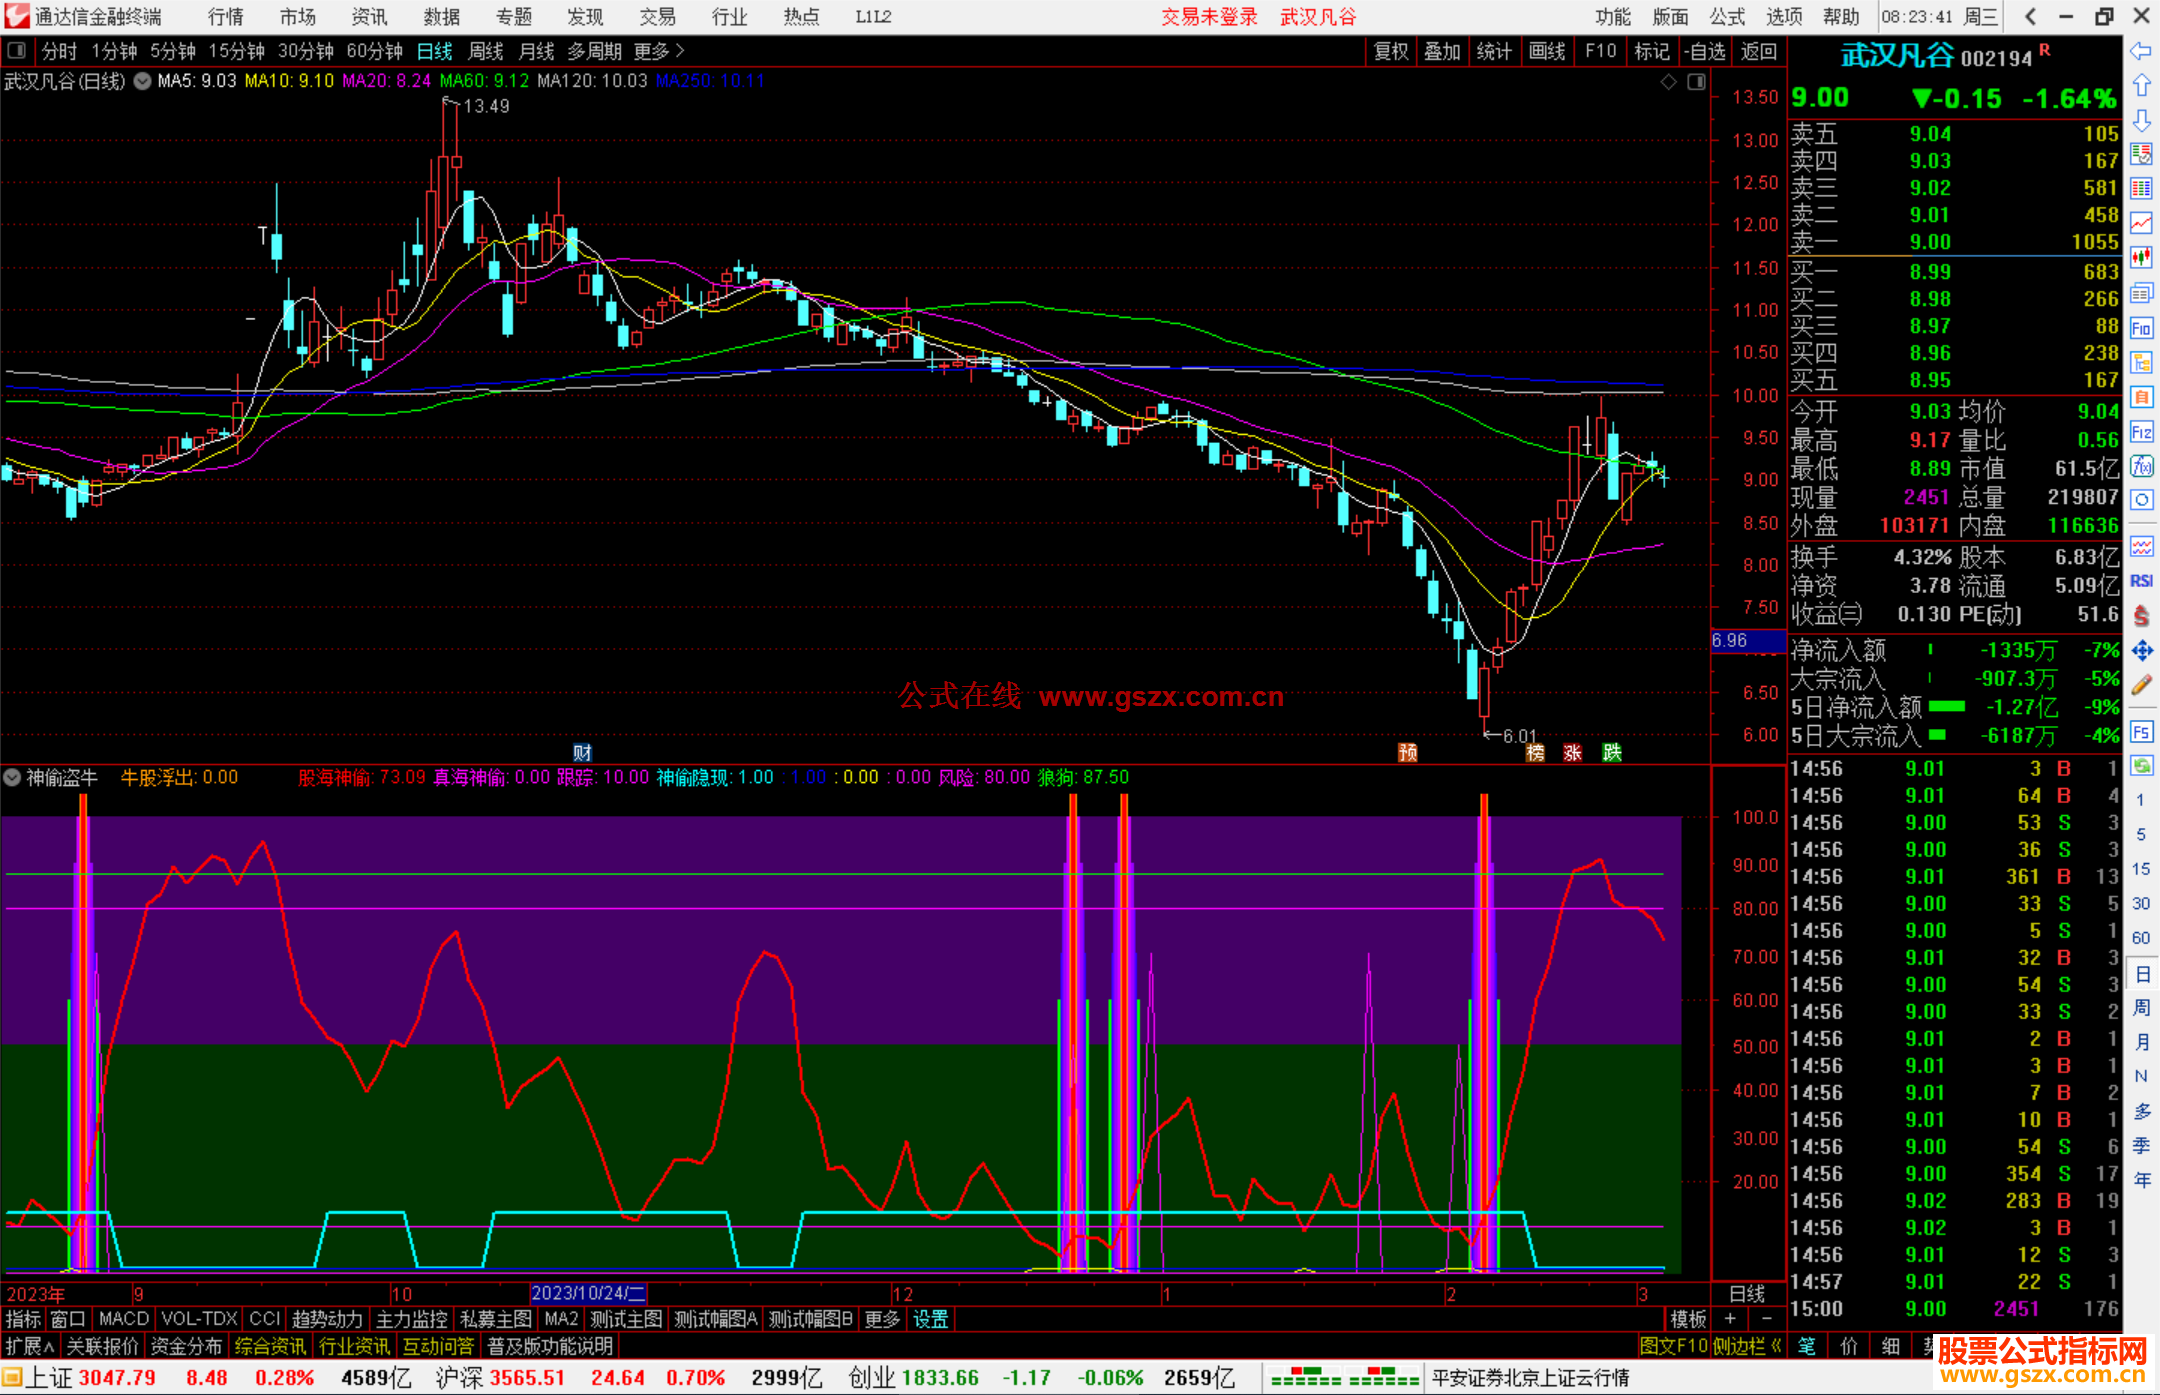
Task: Open the formula f(x) sidebar icon
Action: tap(2141, 466)
